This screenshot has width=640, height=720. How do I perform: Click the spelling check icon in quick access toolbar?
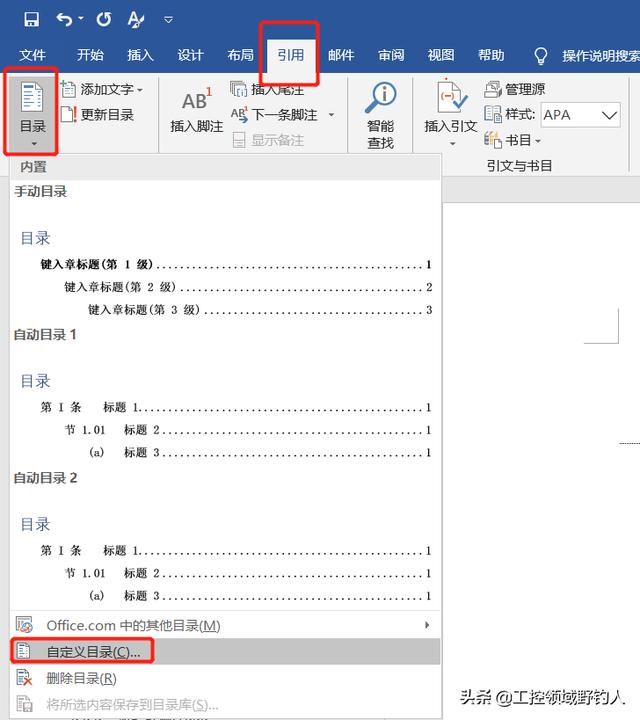coord(136,19)
